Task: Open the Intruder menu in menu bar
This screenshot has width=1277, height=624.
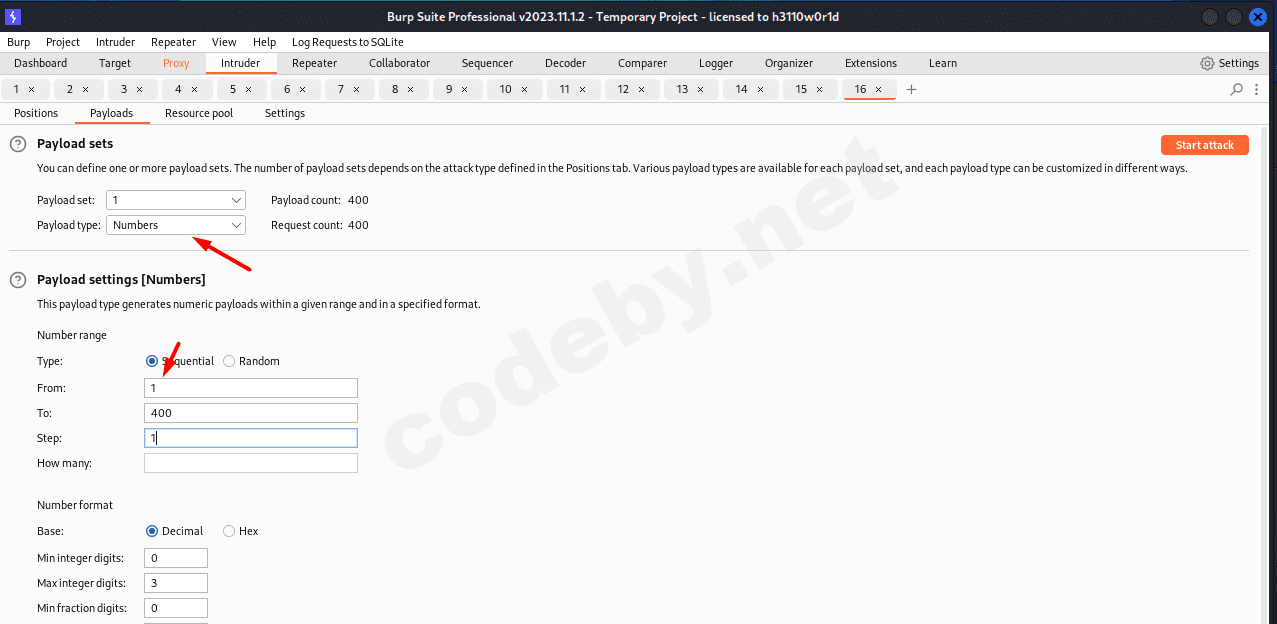Action: tap(116, 42)
